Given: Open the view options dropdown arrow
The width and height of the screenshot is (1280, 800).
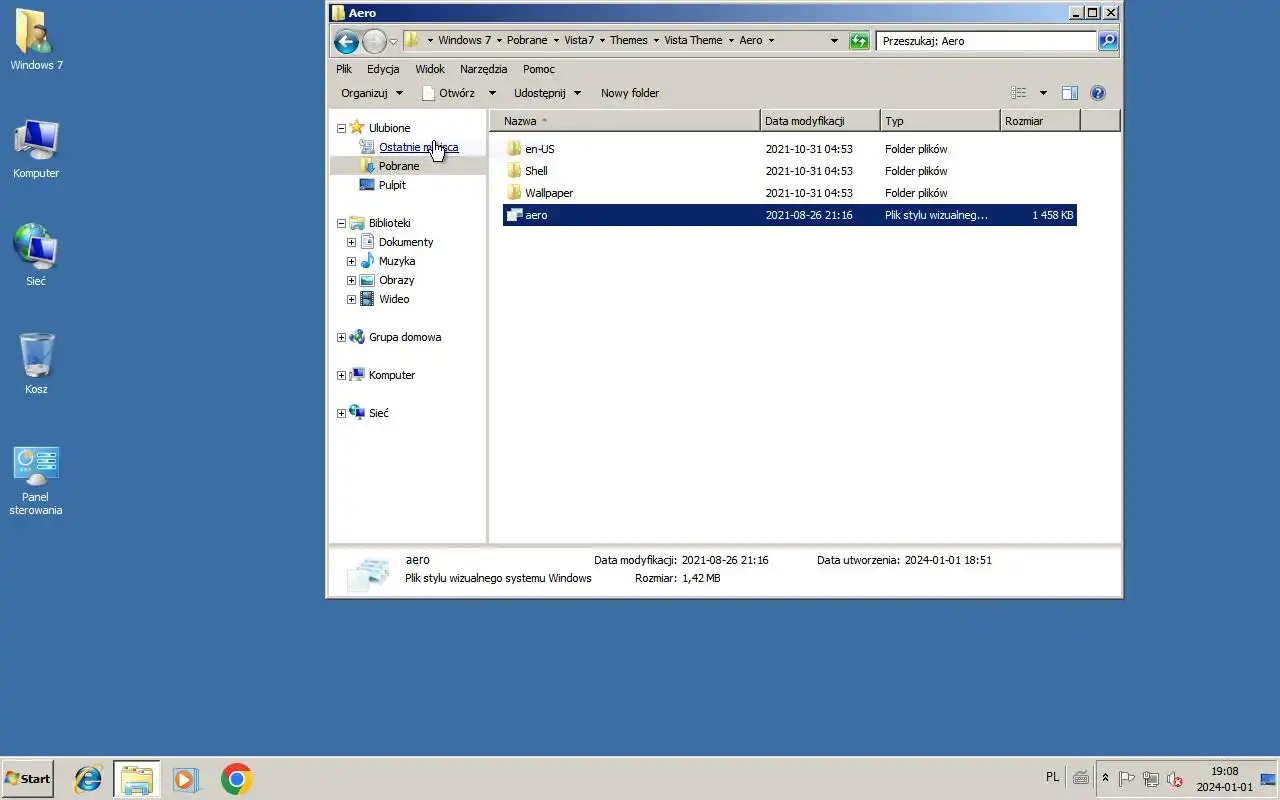Looking at the screenshot, I should pos(1043,93).
